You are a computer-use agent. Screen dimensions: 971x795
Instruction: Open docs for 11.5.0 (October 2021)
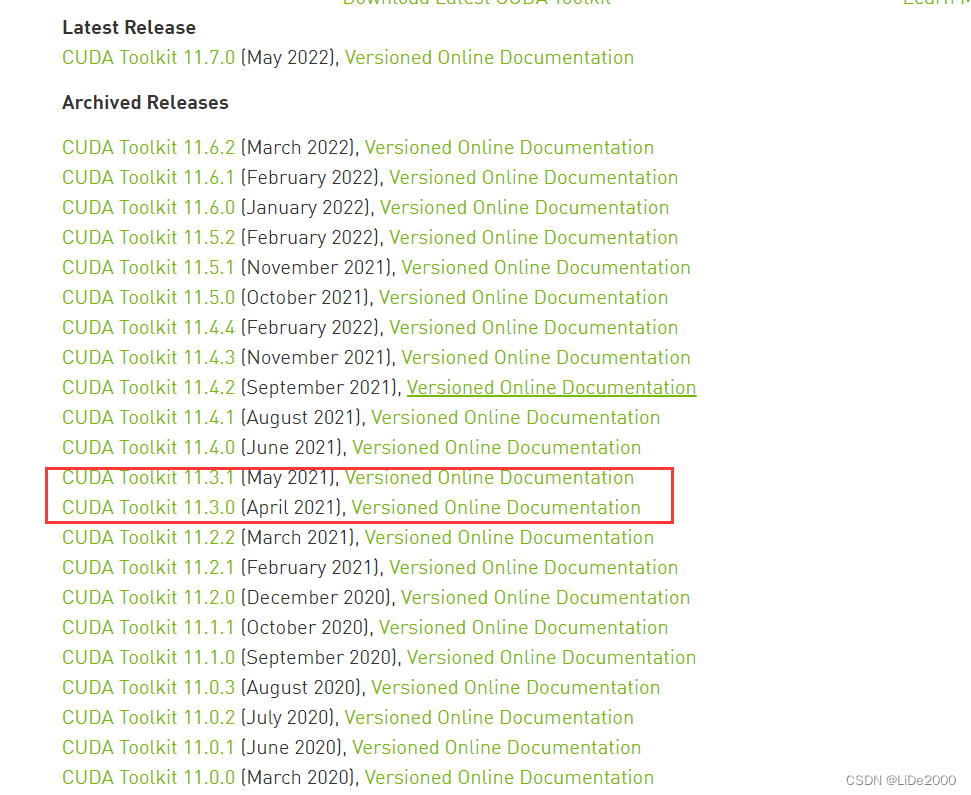(523, 298)
